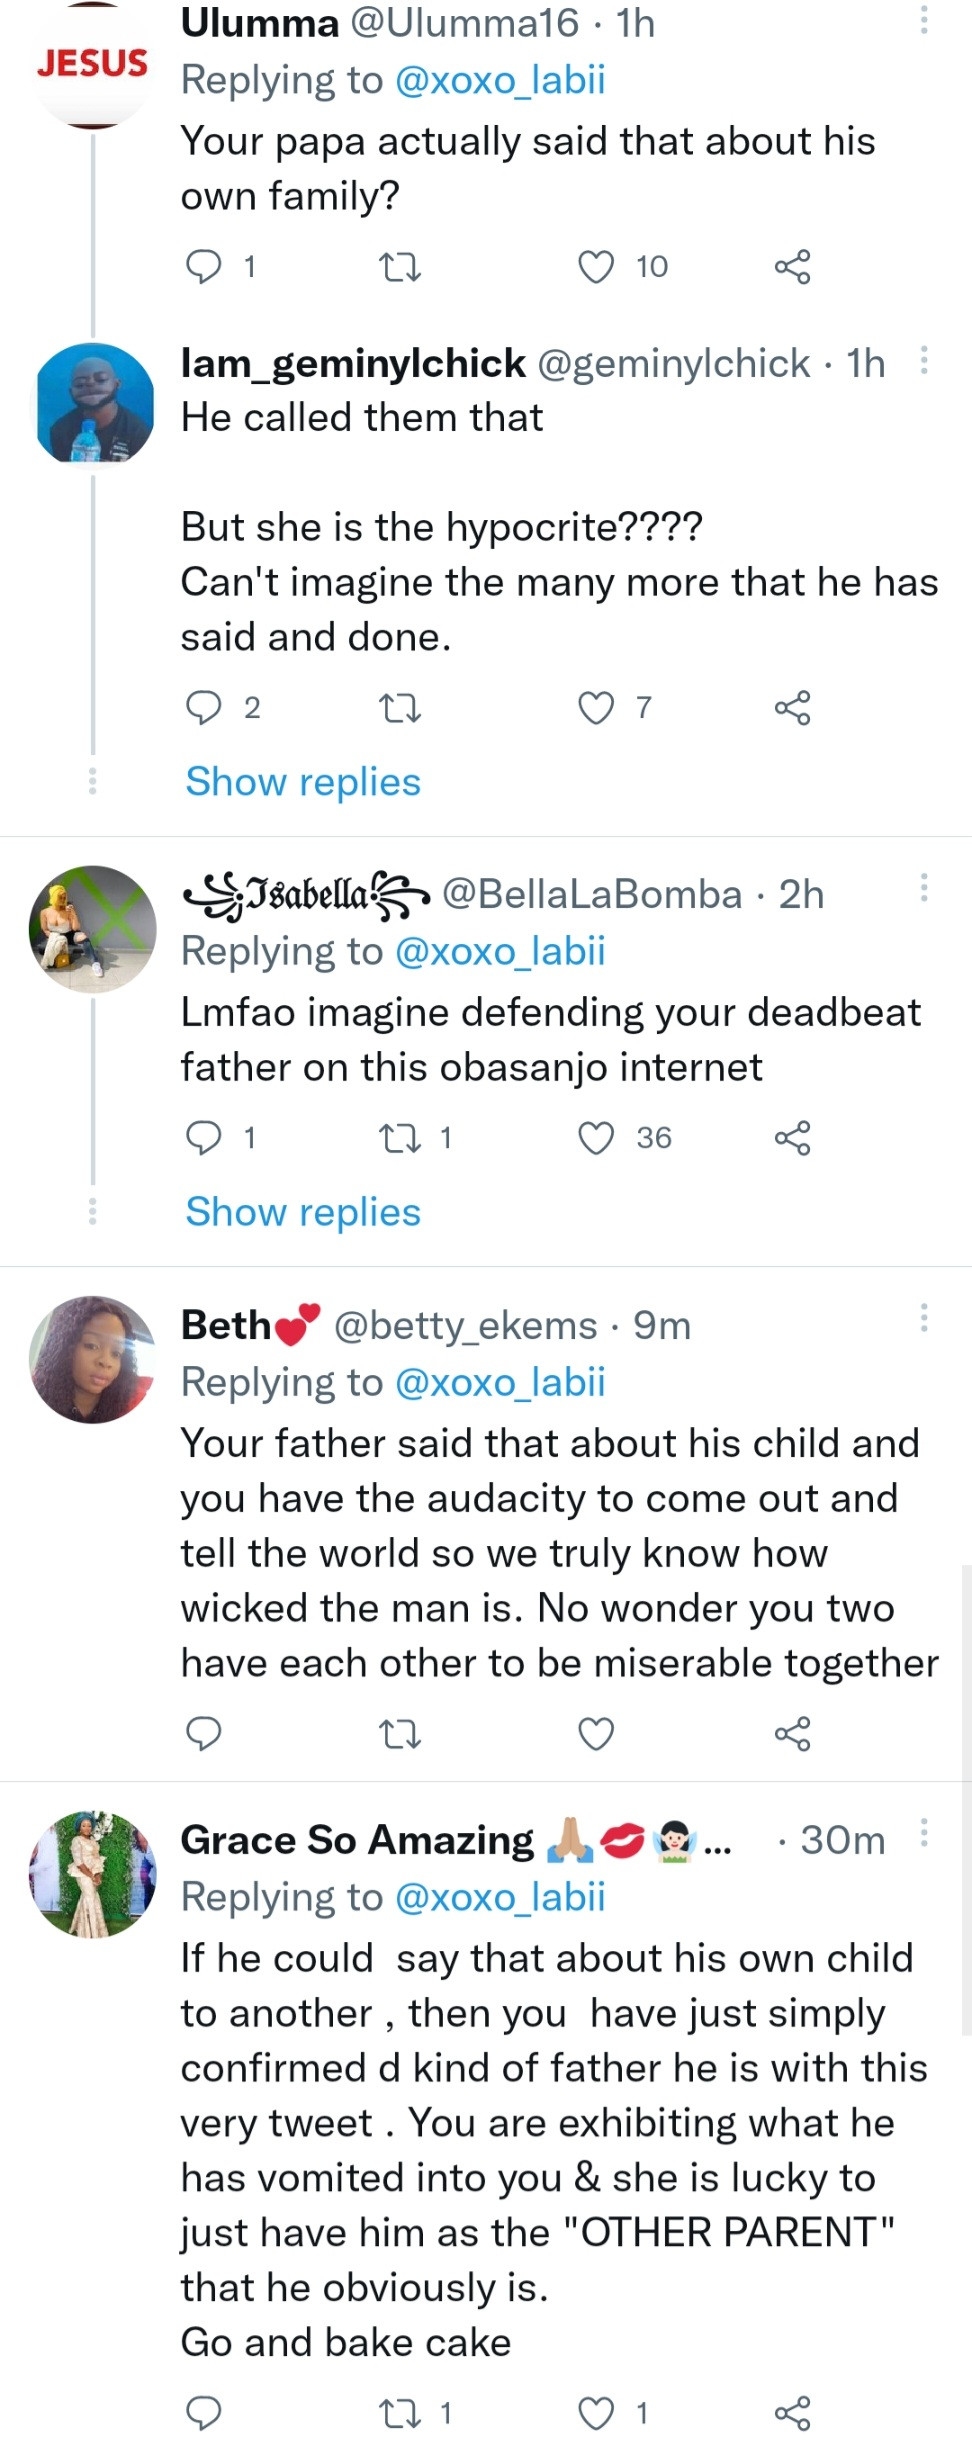View Beth's profile picture
Image resolution: width=972 pixels, height=2453 pixels.
click(x=92, y=1360)
